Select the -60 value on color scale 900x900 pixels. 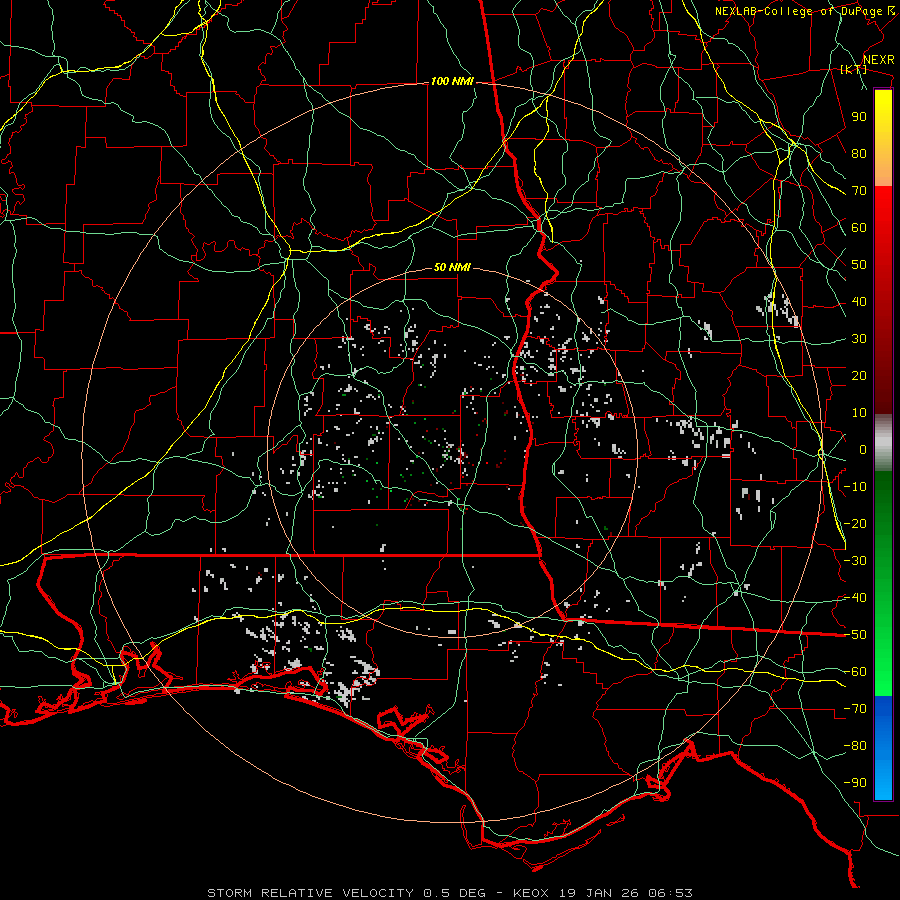click(855, 672)
